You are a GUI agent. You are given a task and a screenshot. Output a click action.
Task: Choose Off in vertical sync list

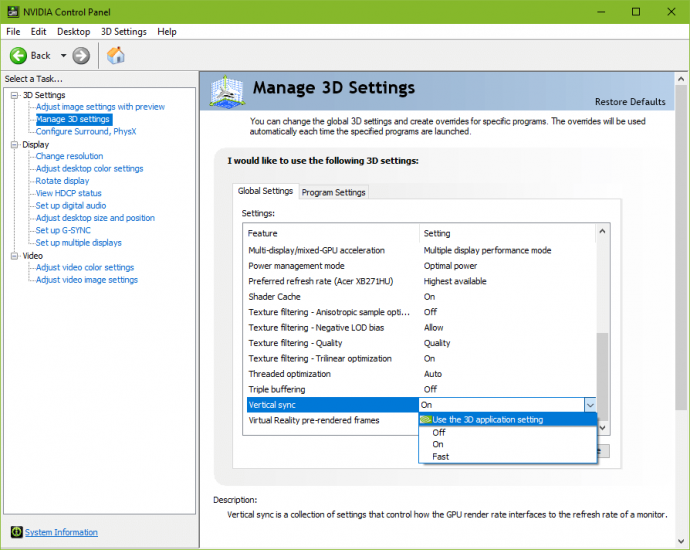click(x=439, y=432)
